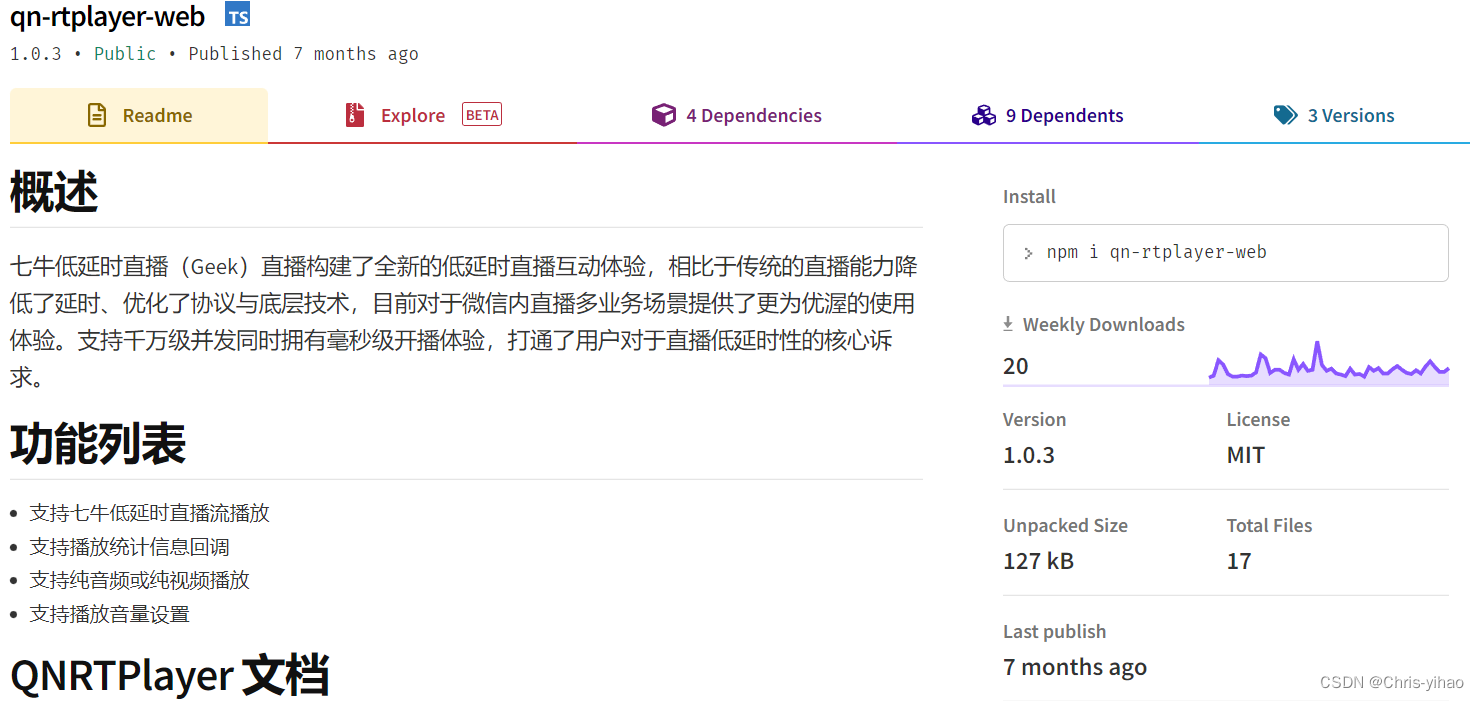This screenshot has height=701, width=1479.
Task: Click the total files value 17
Action: click(x=1239, y=561)
